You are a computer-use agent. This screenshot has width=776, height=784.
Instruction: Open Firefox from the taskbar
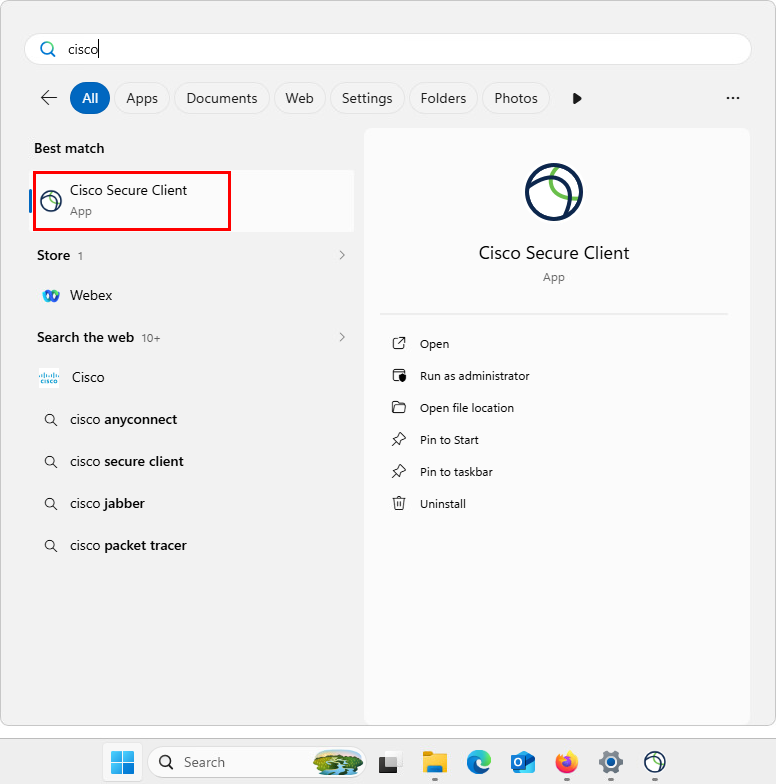pyautogui.click(x=566, y=762)
